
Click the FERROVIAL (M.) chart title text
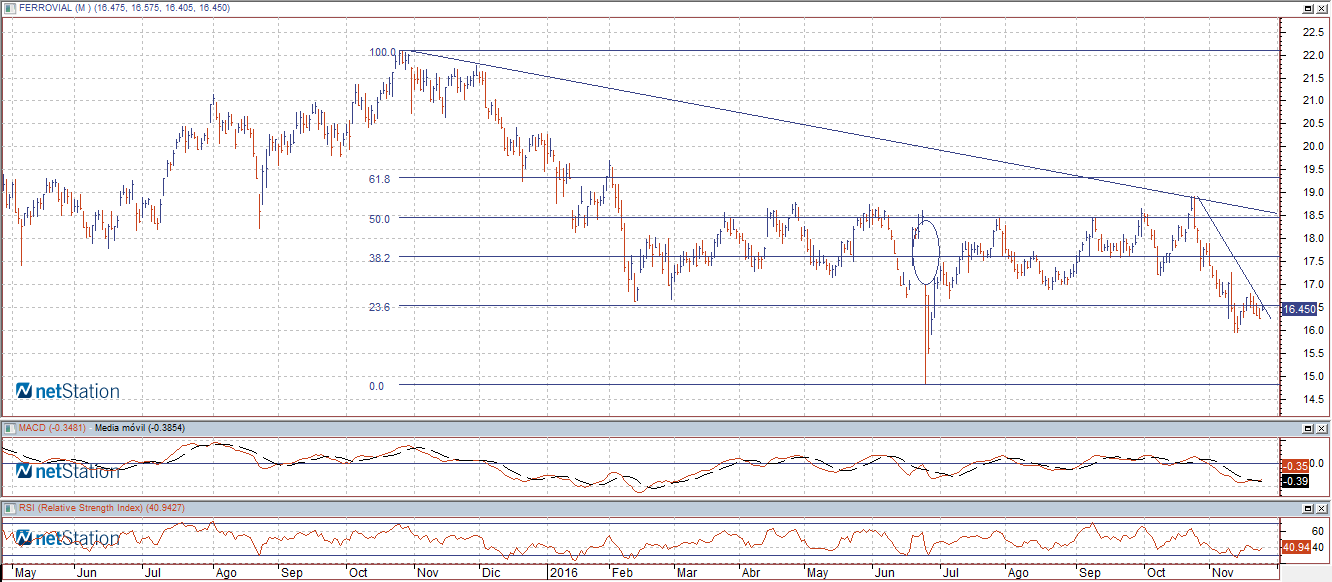click(56, 8)
